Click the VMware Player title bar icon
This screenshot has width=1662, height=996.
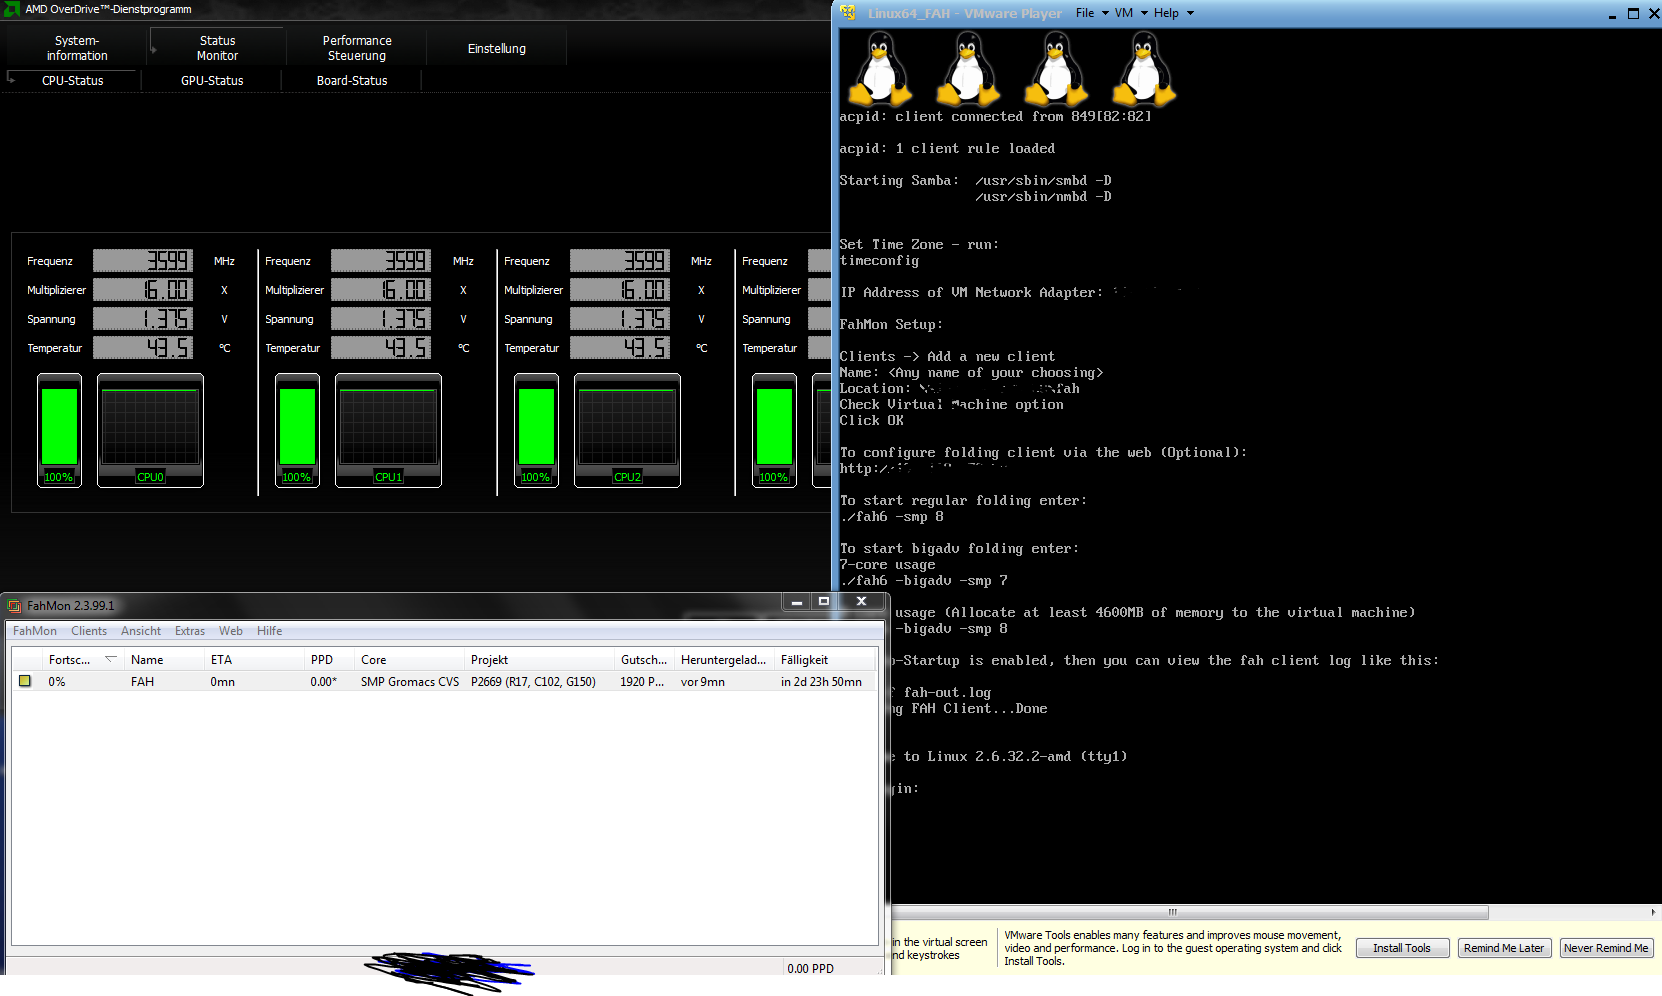coord(848,13)
